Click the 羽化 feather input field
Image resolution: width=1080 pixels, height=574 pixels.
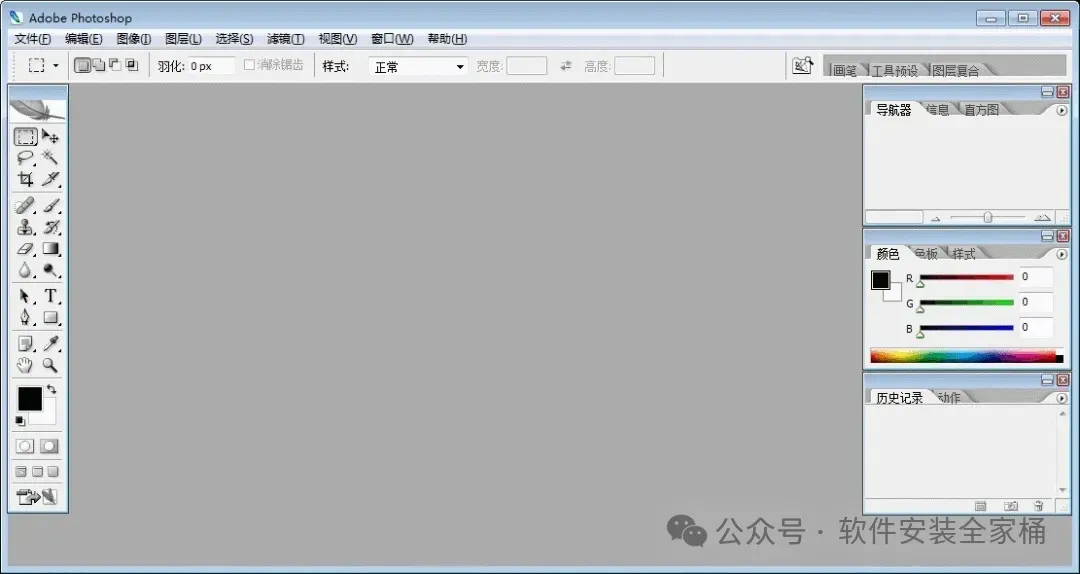(x=211, y=65)
